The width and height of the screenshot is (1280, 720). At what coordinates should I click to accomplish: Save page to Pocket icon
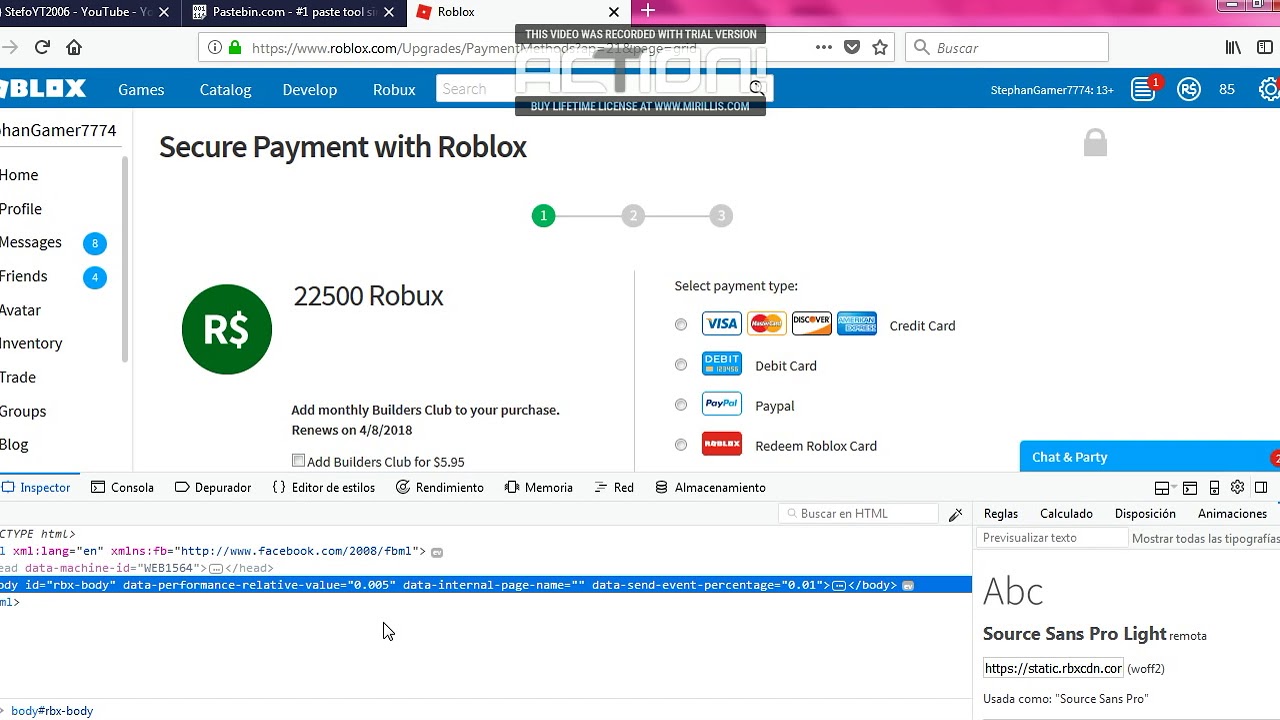coord(852,47)
